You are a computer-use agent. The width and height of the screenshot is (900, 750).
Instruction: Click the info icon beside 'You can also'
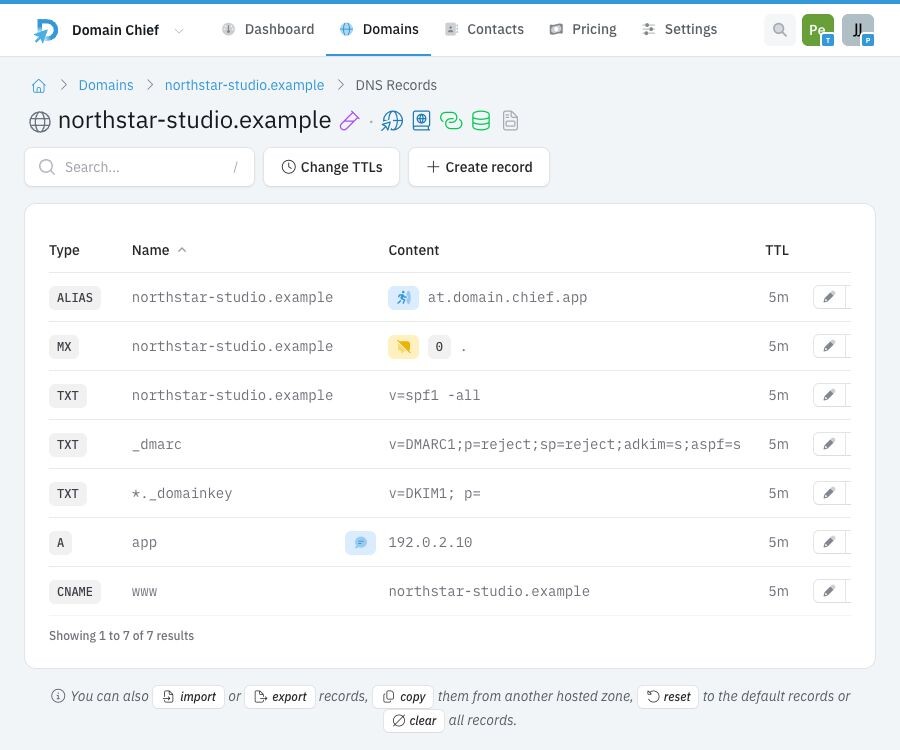[x=58, y=696]
